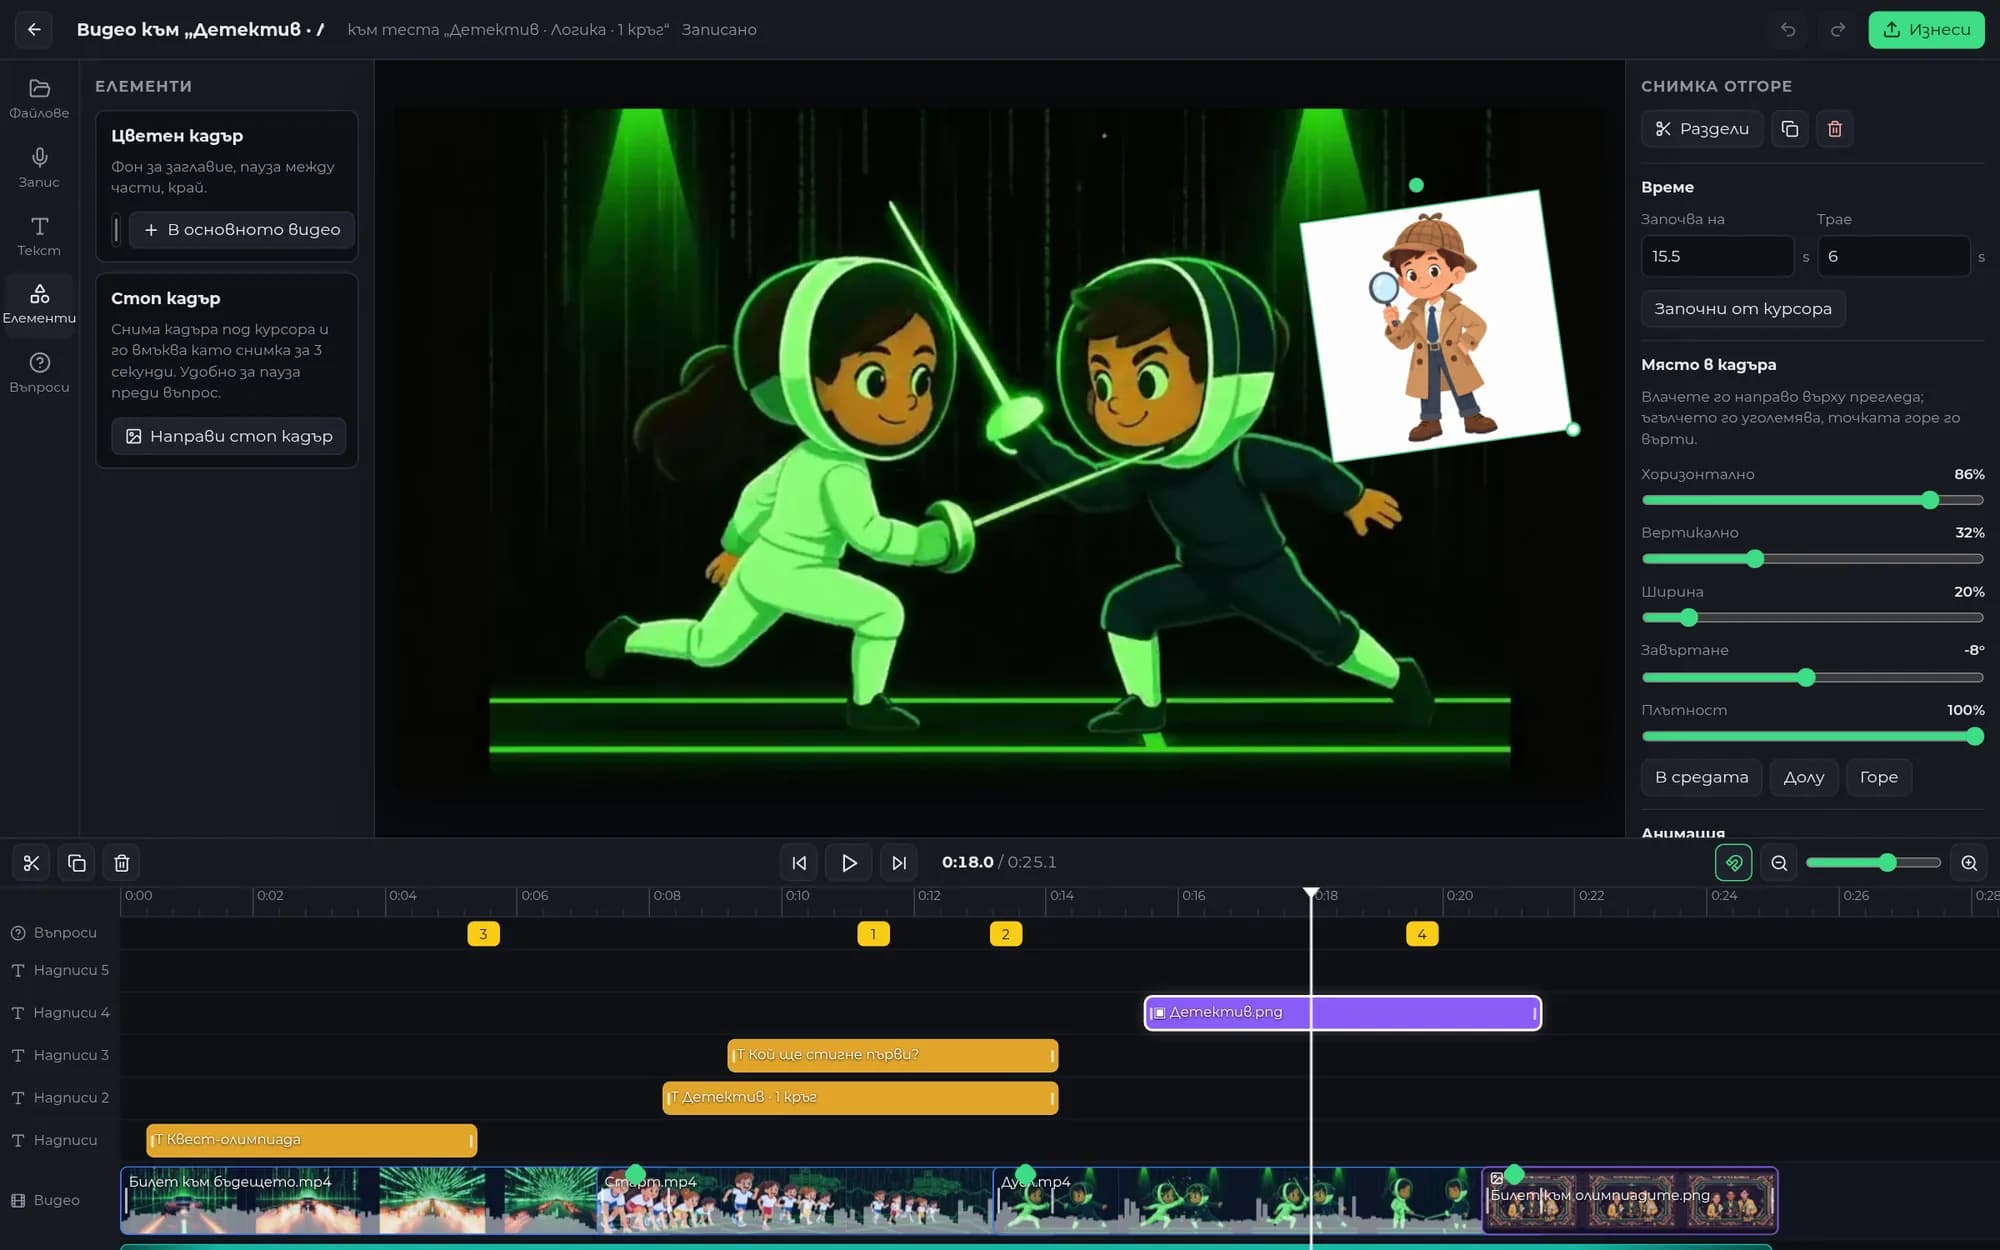Open the color swatch for Цветен кадър
Screen dimensions: 2000x1250
pos(116,230)
